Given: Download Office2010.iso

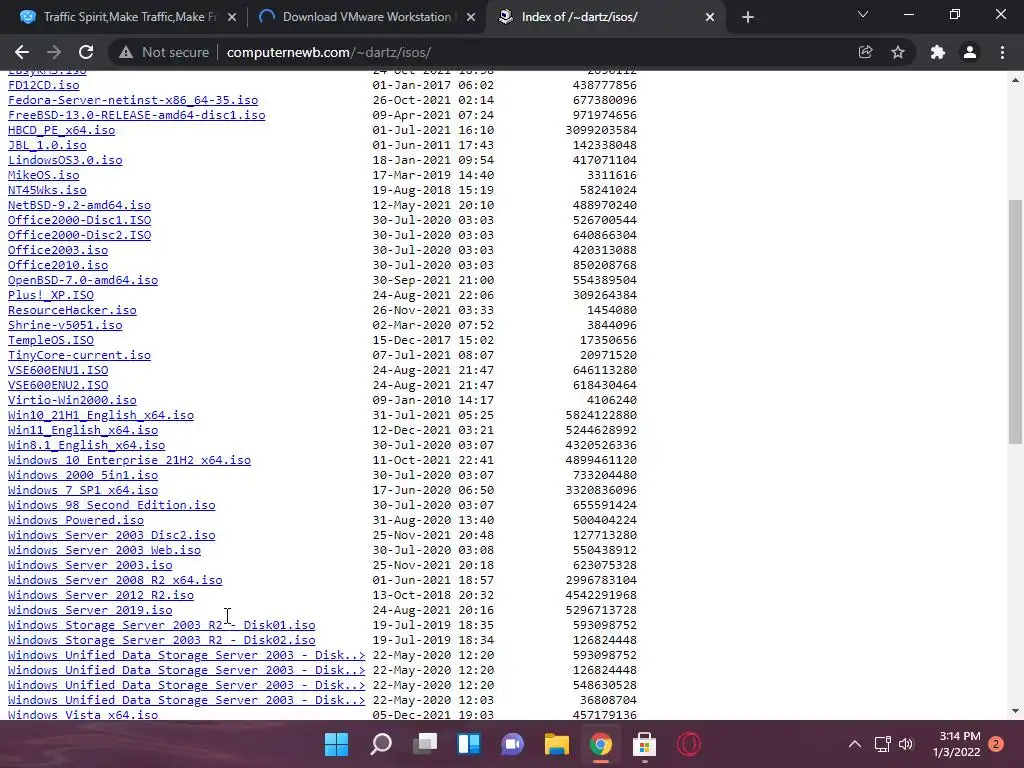Looking at the screenshot, I should click(x=58, y=265).
